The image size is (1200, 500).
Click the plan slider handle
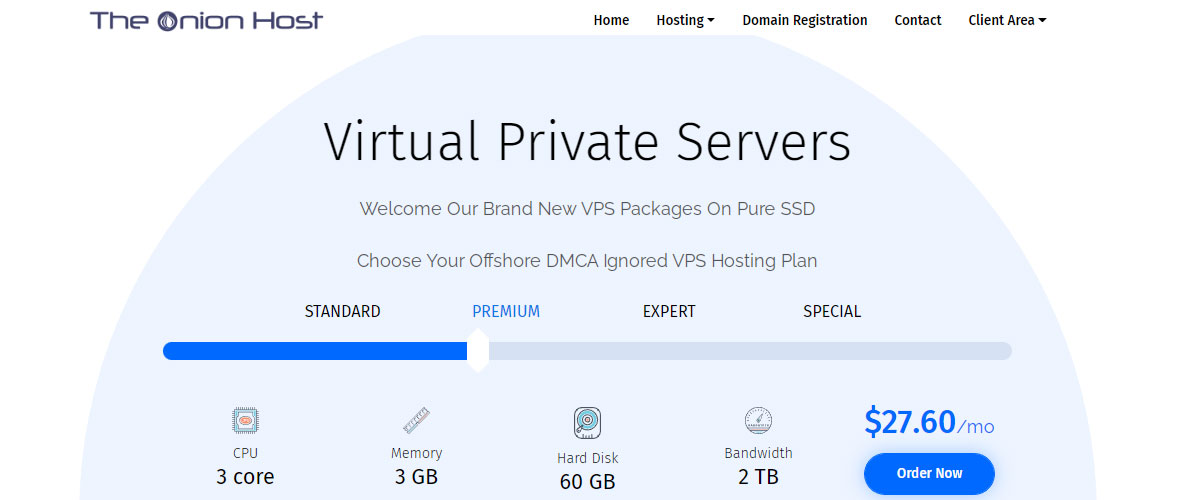point(478,350)
